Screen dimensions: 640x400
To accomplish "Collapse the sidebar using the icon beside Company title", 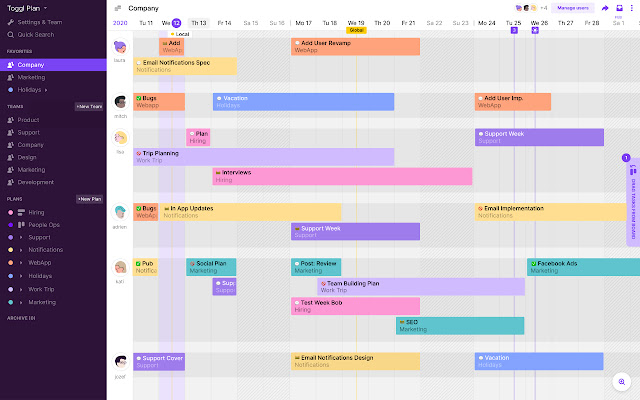I will coord(118,8).
